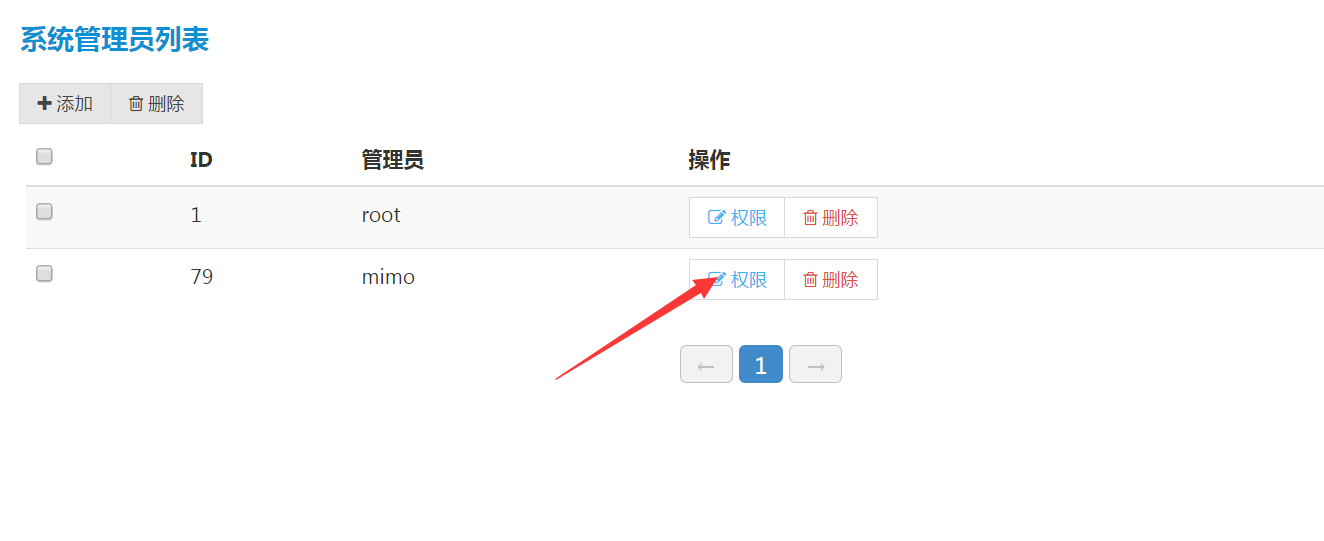1324x541 pixels.
Task: Click the plus icon on 添加 button
Action: coord(44,103)
